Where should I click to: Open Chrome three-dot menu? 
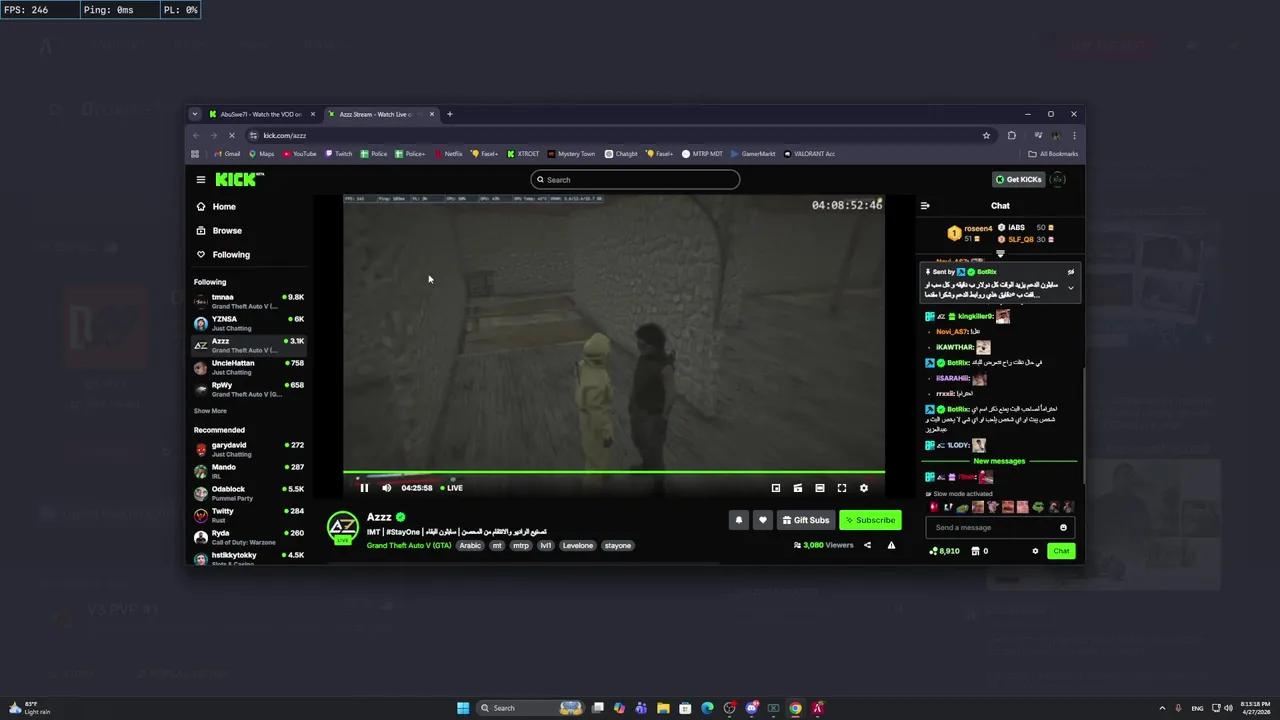[1074, 135]
